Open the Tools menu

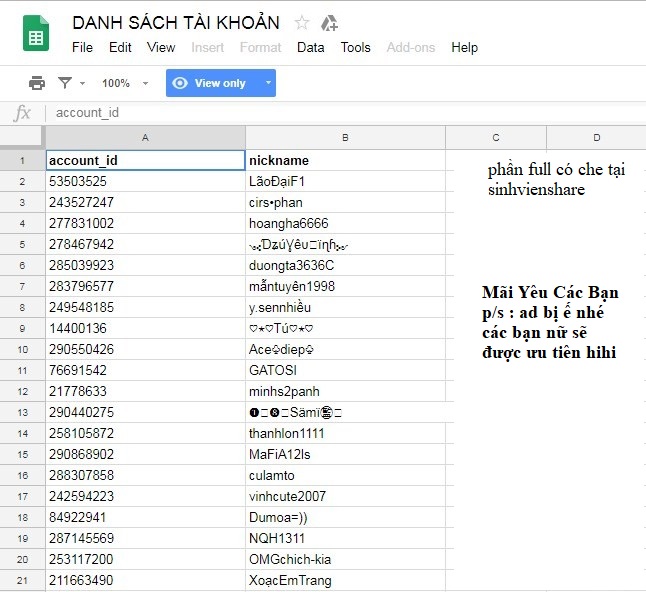[x=356, y=47]
